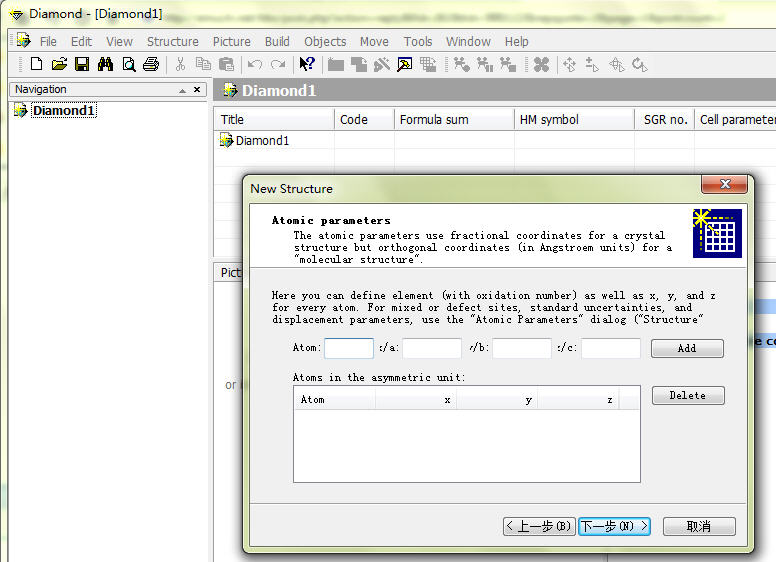Click the y column header in the atoms list
The height and width of the screenshot is (562, 776).
coord(497,400)
